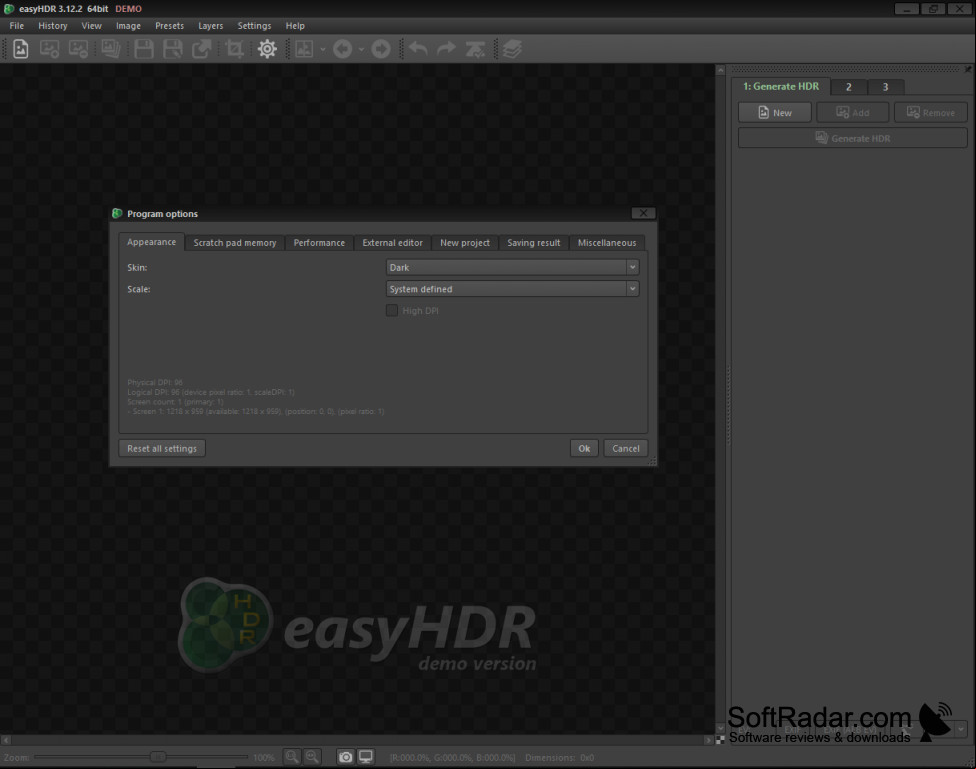This screenshot has width=976, height=769.
Task: Click the horizontal scrollbar below the canvas
Action: pos(357,740)
